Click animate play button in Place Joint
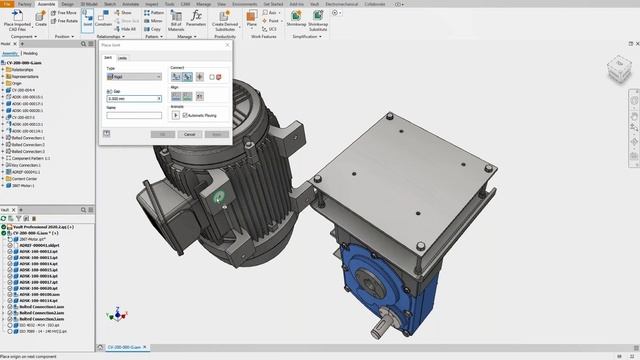Viewport: 640px width, 360px height. click(176, 116)
